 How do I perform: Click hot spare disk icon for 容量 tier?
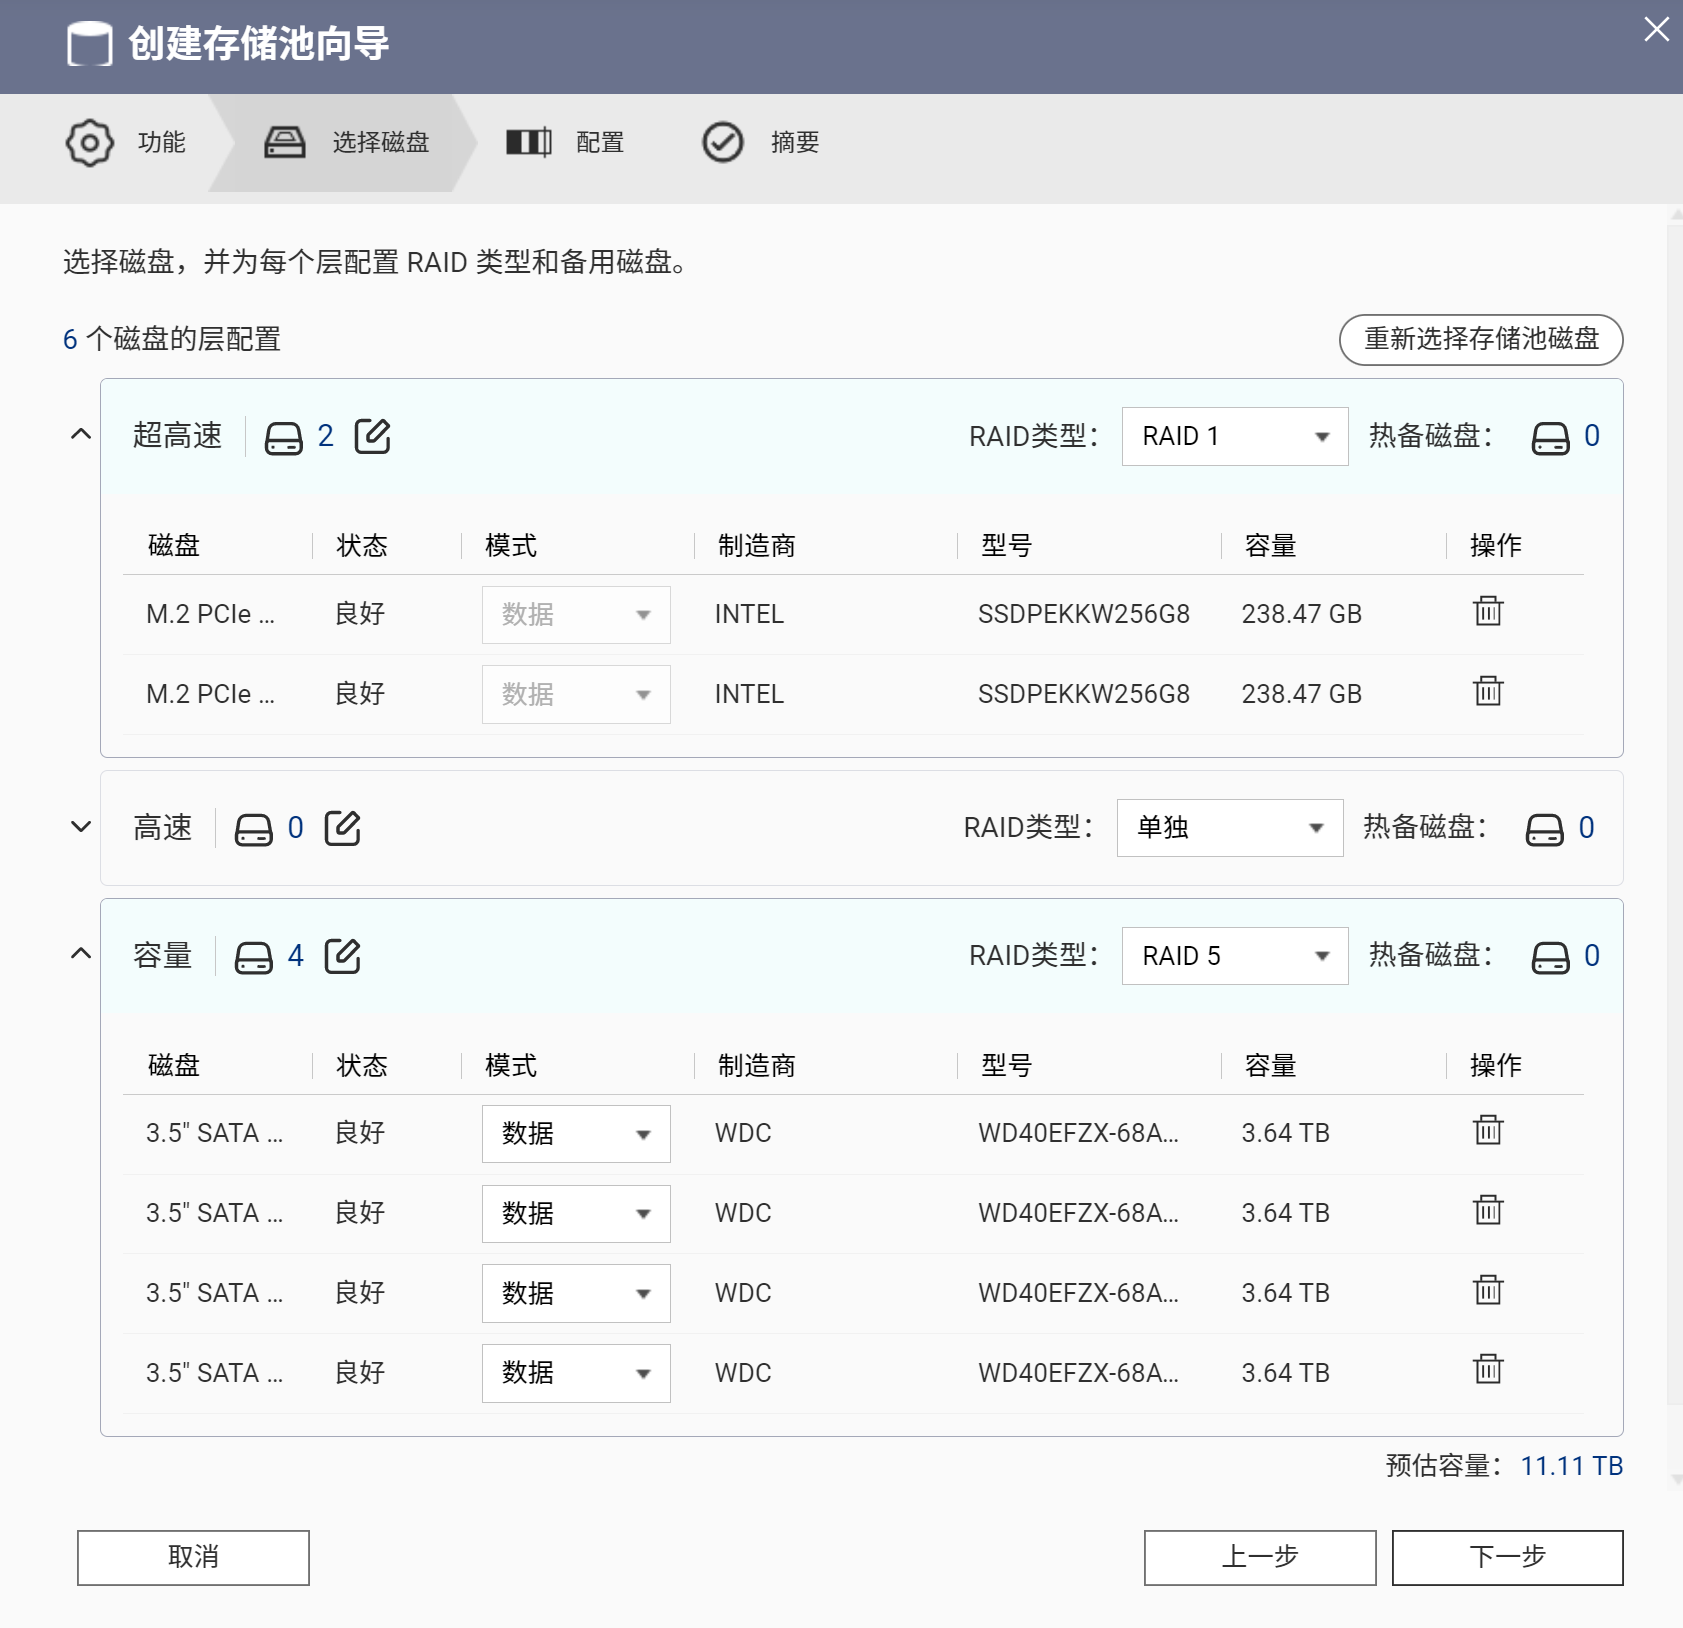(x=1550, y=957)
